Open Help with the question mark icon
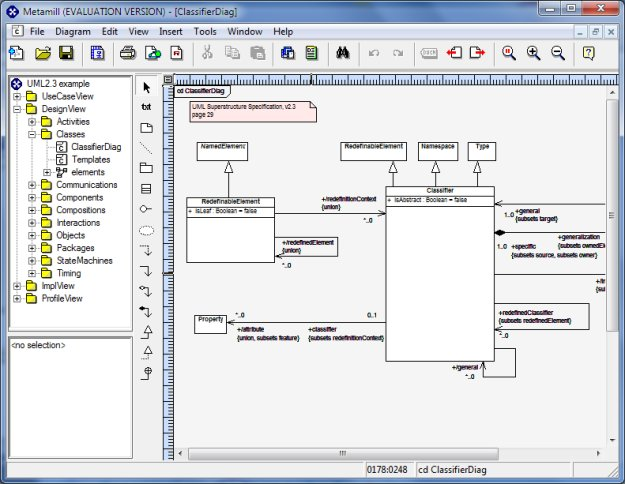 tap(588, 53)
